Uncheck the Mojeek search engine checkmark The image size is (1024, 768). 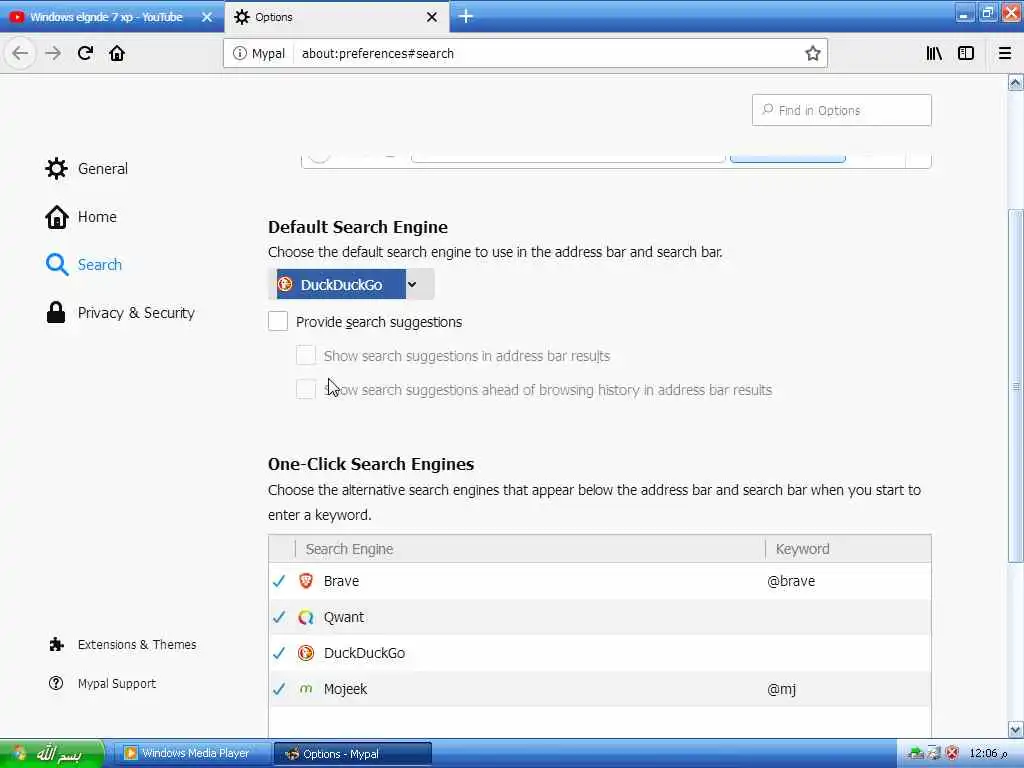279,688
